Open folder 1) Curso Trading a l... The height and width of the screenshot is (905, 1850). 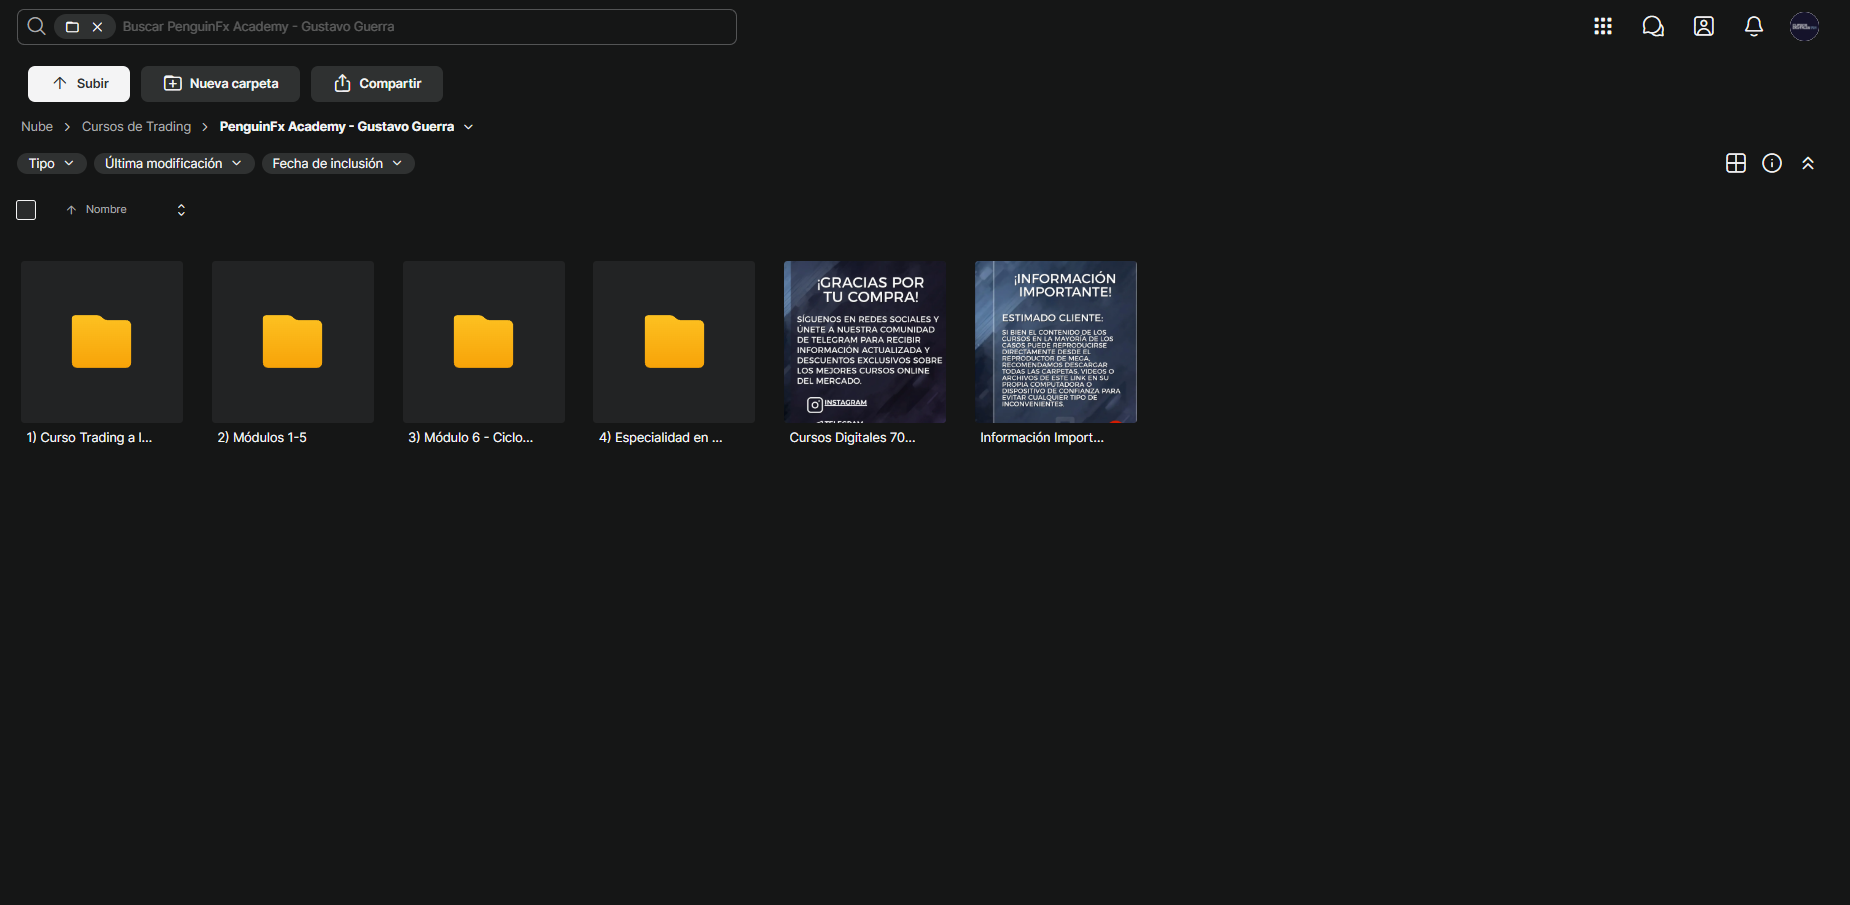click(x=102, y=342)
